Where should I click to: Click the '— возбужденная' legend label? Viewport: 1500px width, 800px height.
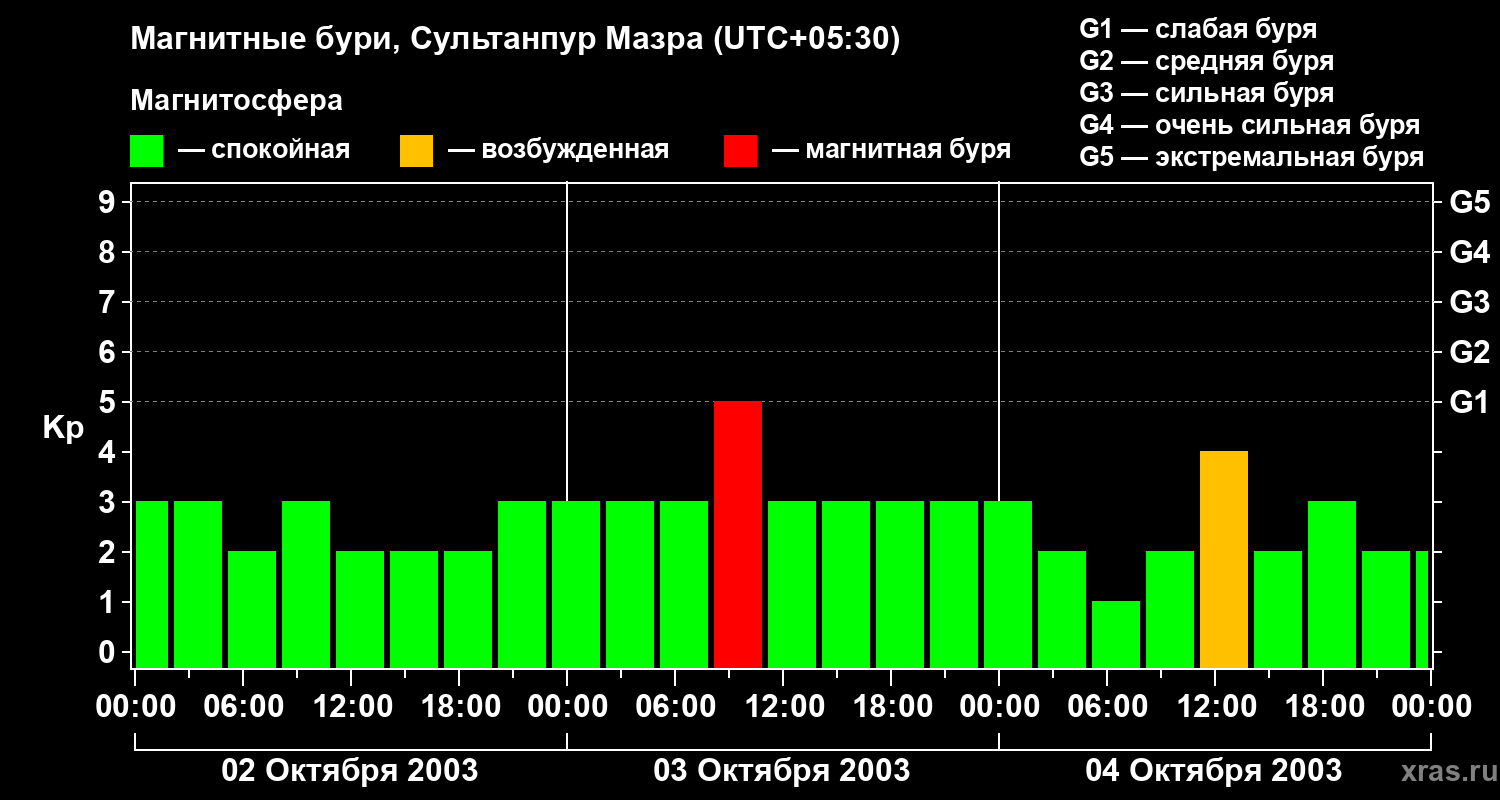click(x=558, y=151)
